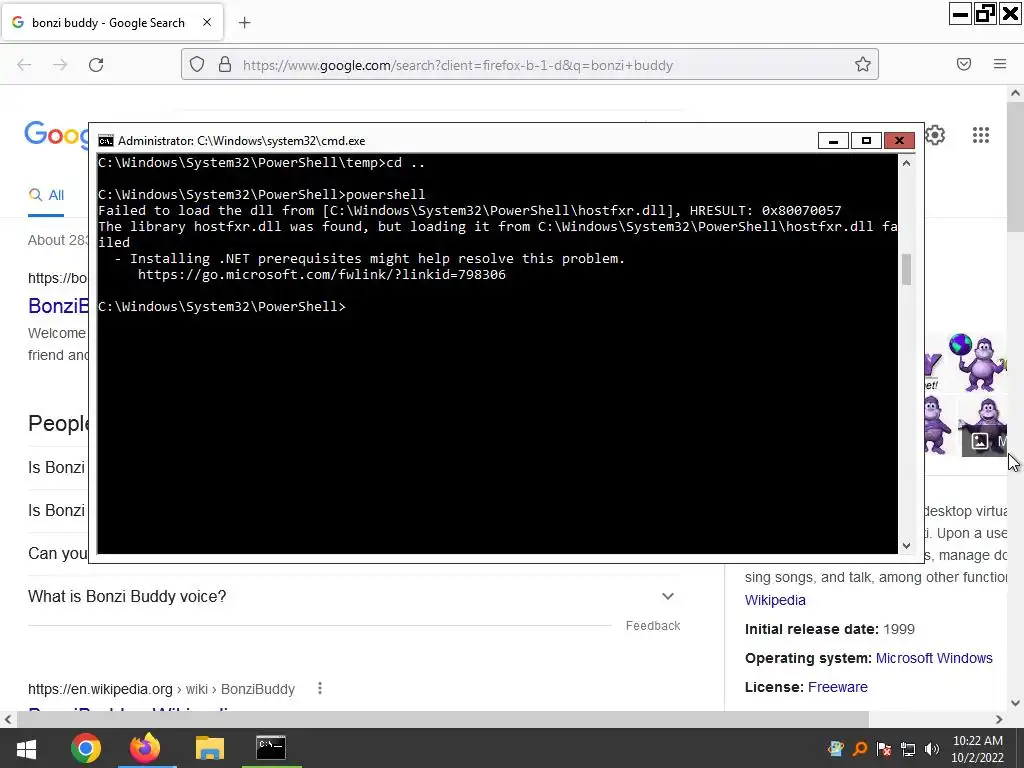Click the volume speaker tray icon
This screenshot has height=768, width=1024.
(932, 748)
